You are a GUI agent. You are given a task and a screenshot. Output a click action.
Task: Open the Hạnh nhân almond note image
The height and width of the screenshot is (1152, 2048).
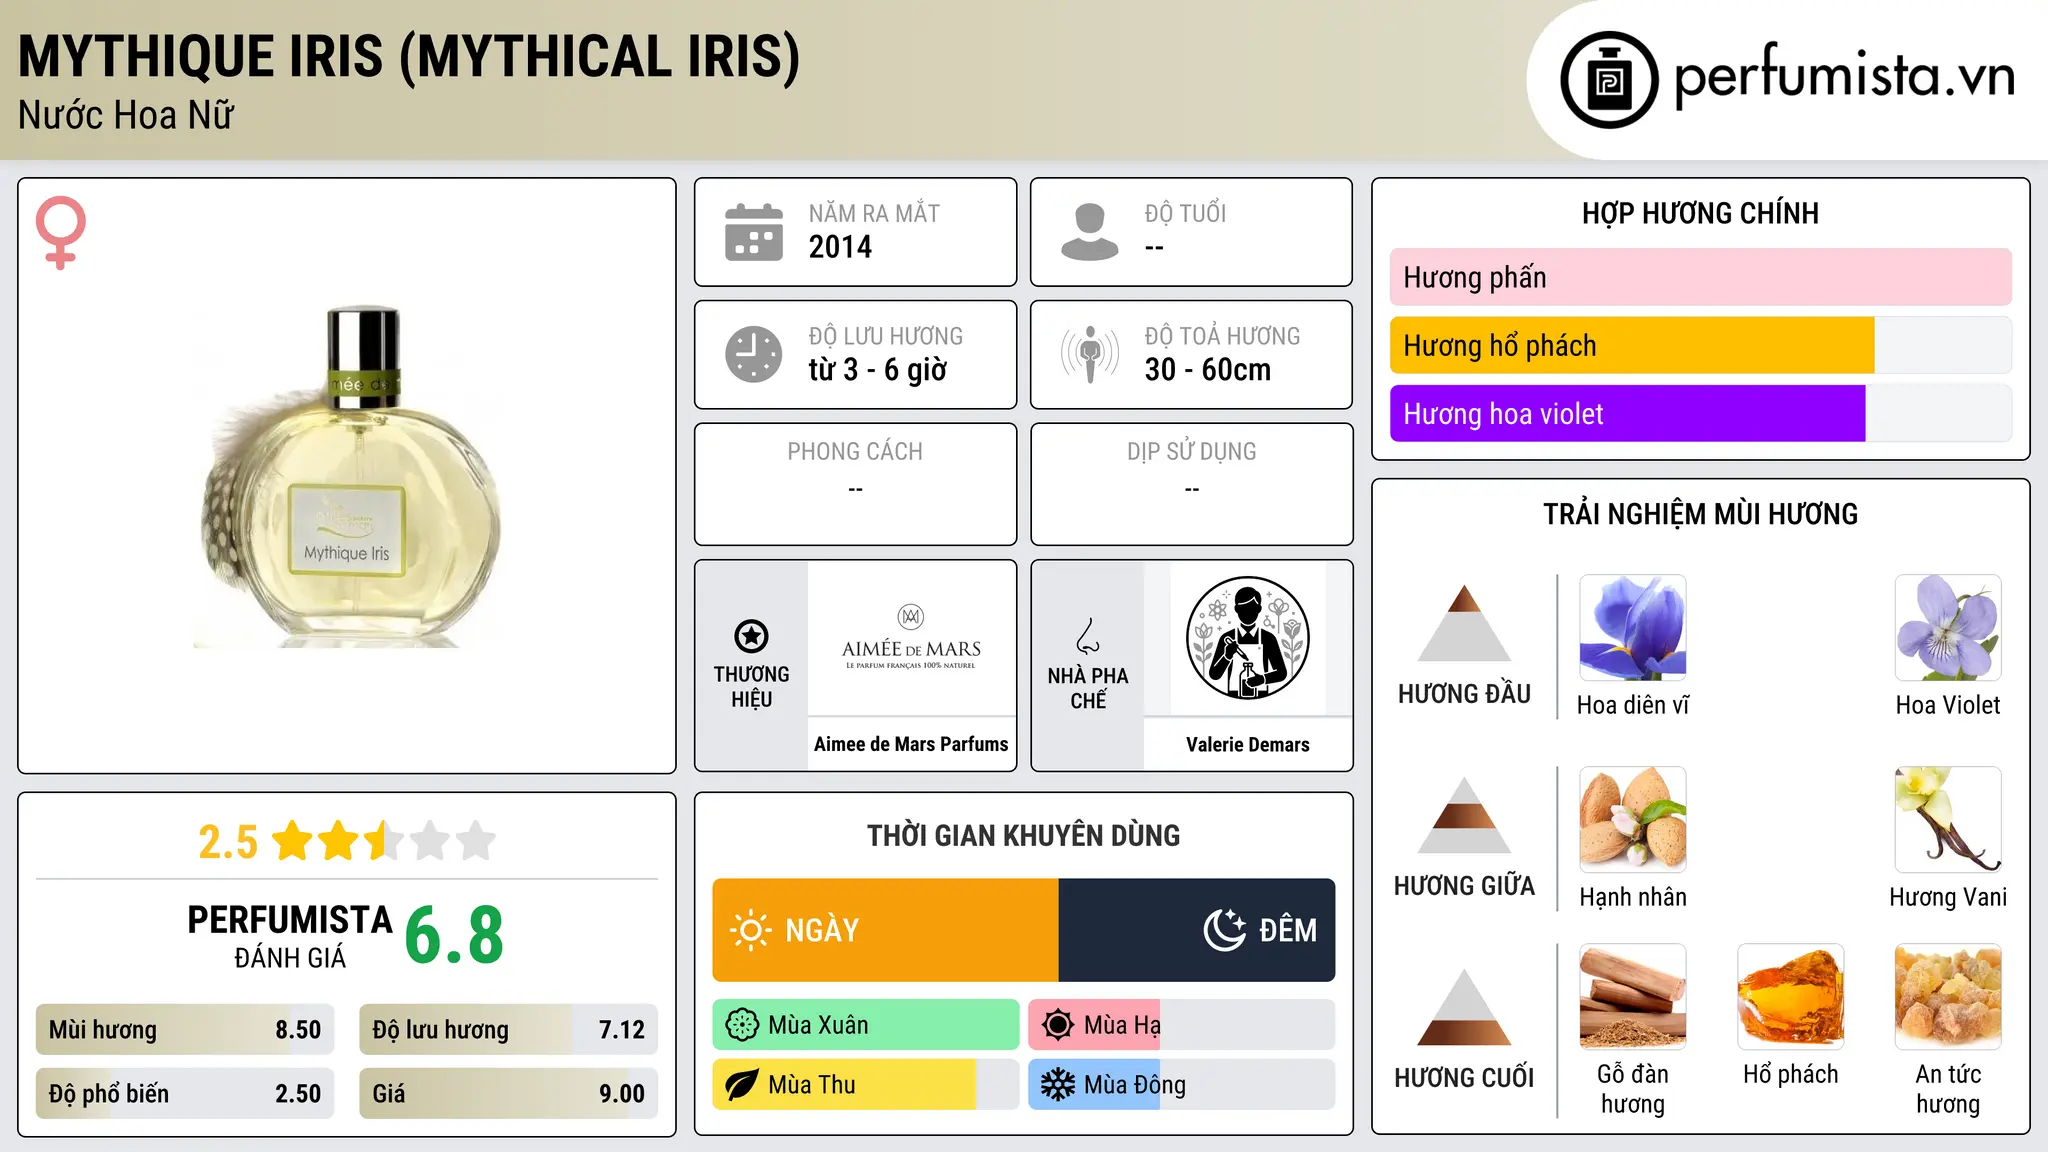[x=1633, y=820]
